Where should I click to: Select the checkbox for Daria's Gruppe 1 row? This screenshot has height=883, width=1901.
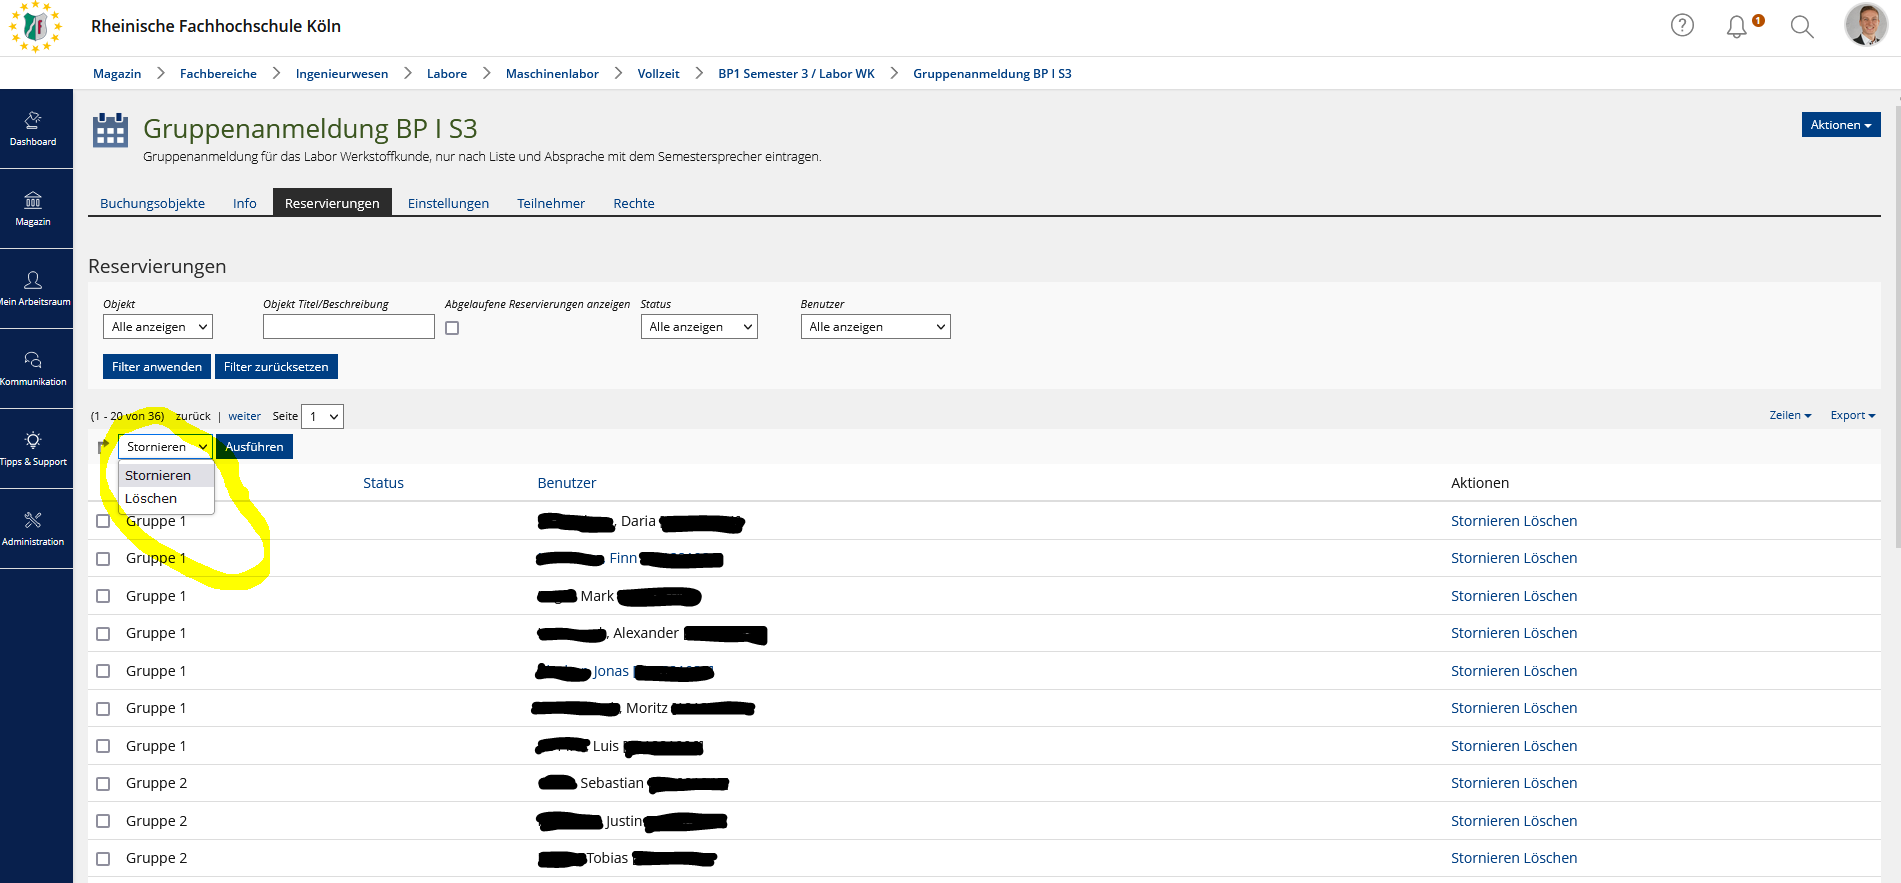(103, 521)
